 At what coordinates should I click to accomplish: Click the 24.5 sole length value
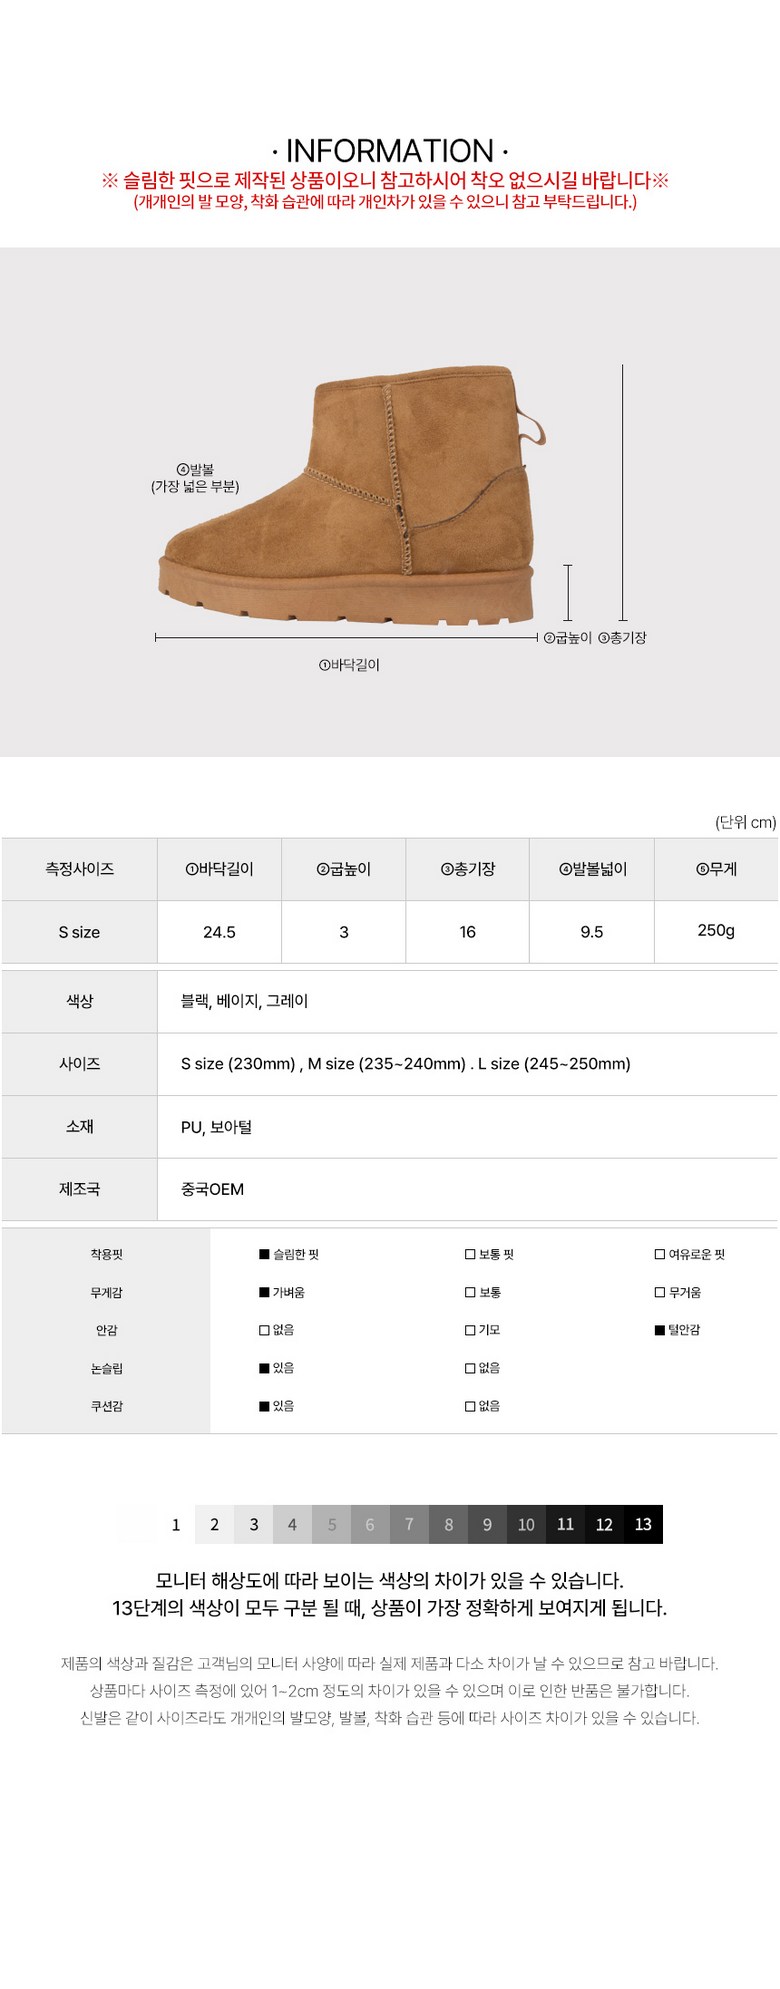[219, 932]
